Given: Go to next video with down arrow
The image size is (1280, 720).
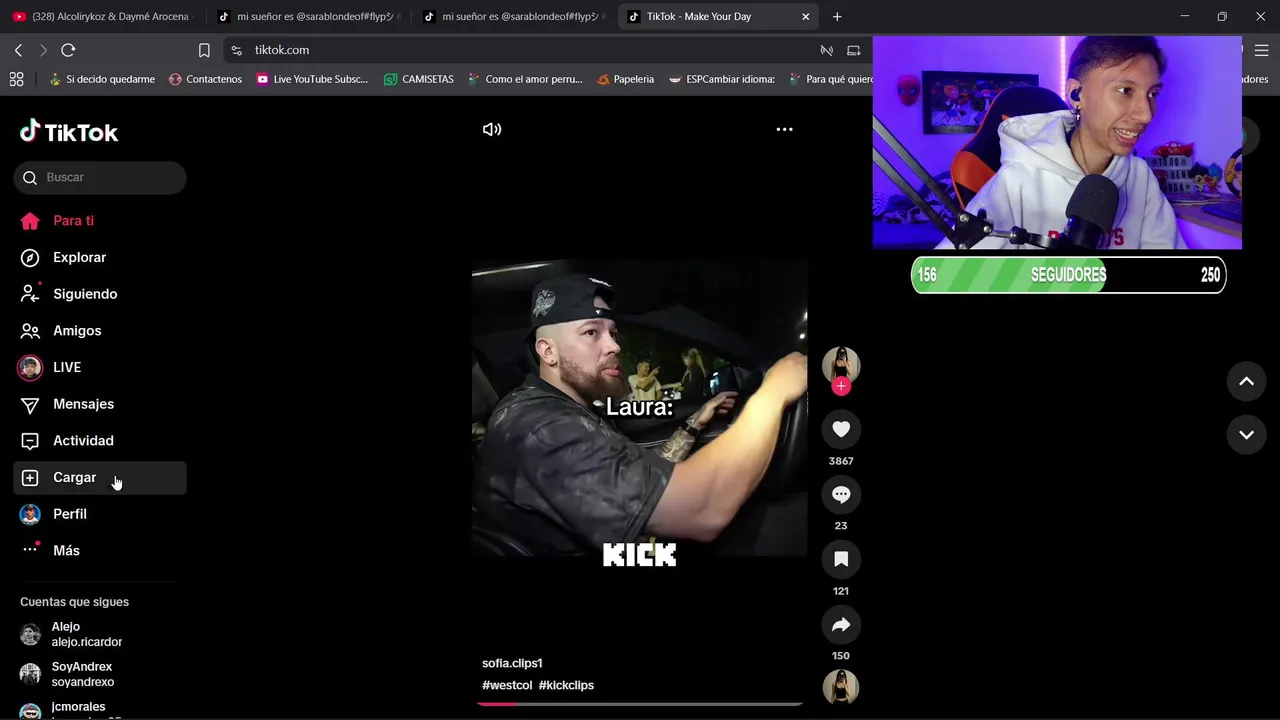Looking at the screenshot, I should click(1246, 435).
